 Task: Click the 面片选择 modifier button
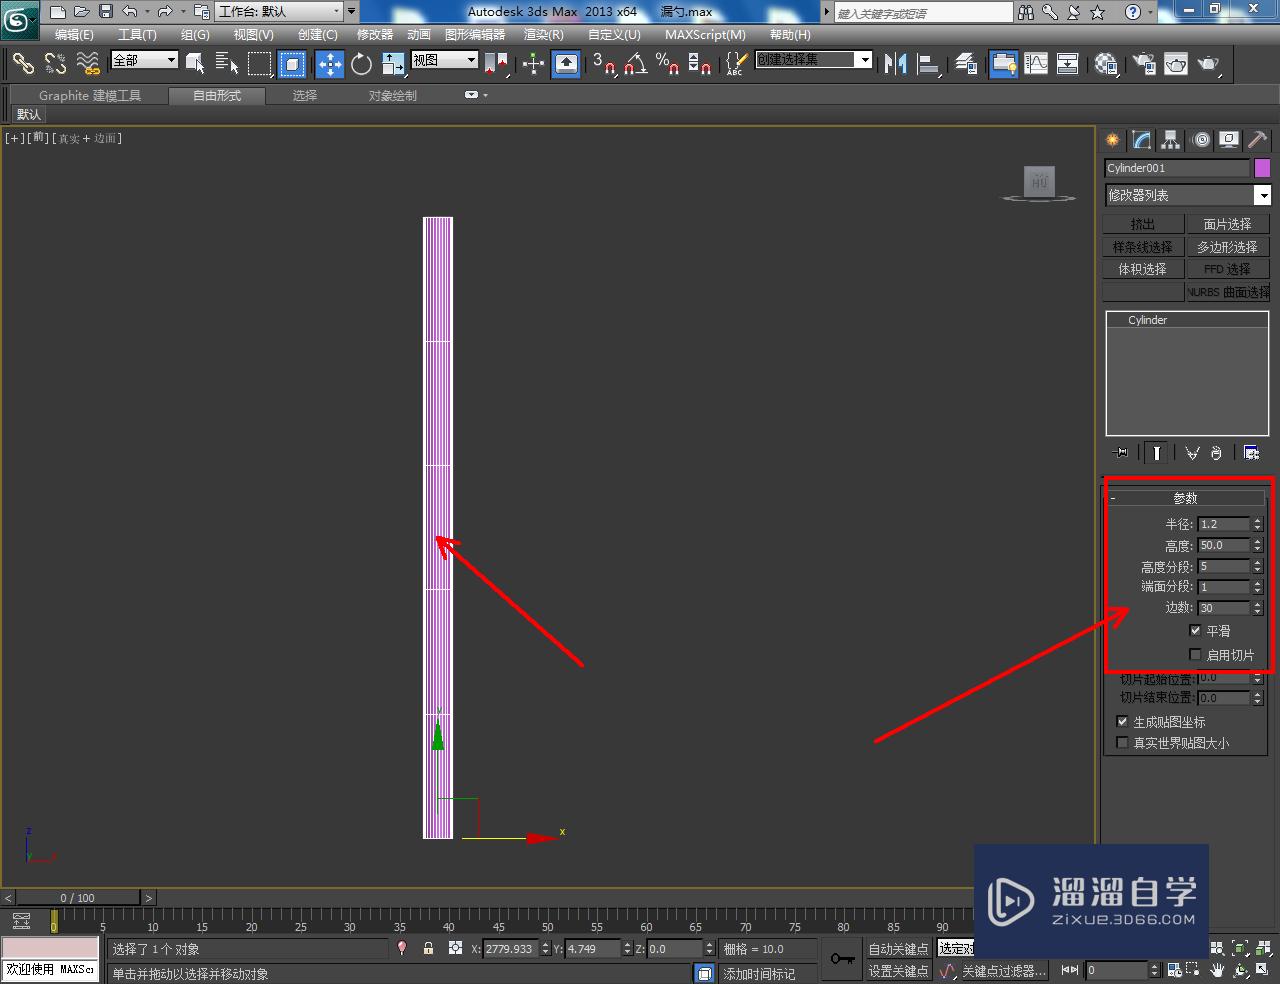tap(1227, 224)
